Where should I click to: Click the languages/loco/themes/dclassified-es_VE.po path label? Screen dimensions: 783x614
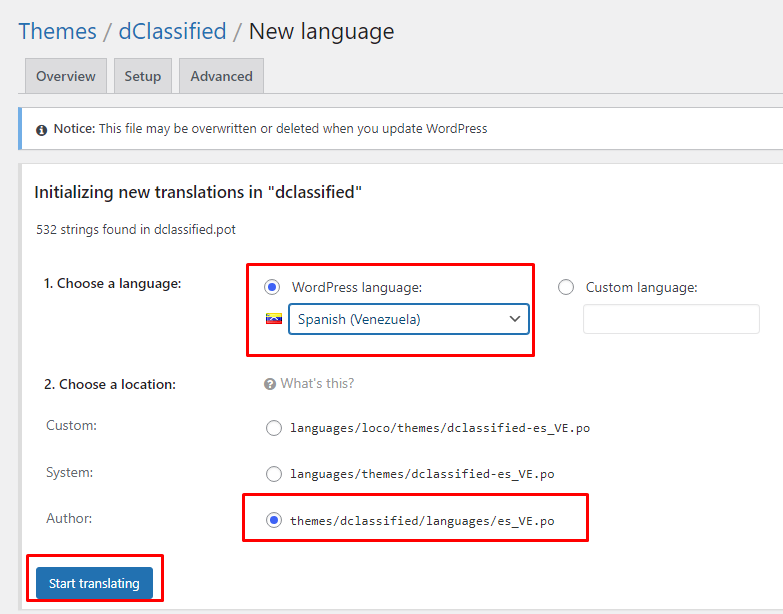[440, 428]
